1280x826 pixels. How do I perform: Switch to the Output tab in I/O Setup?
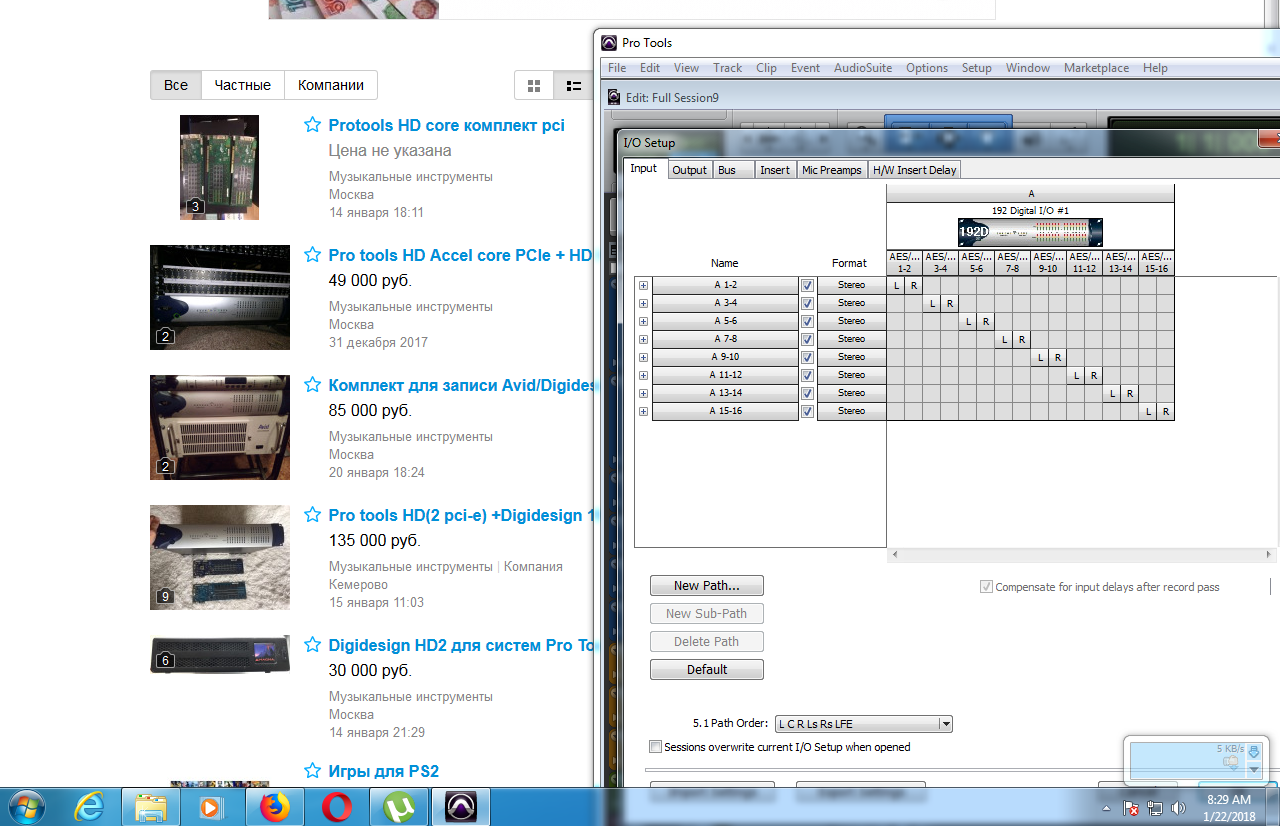click(x=689, y=170)
